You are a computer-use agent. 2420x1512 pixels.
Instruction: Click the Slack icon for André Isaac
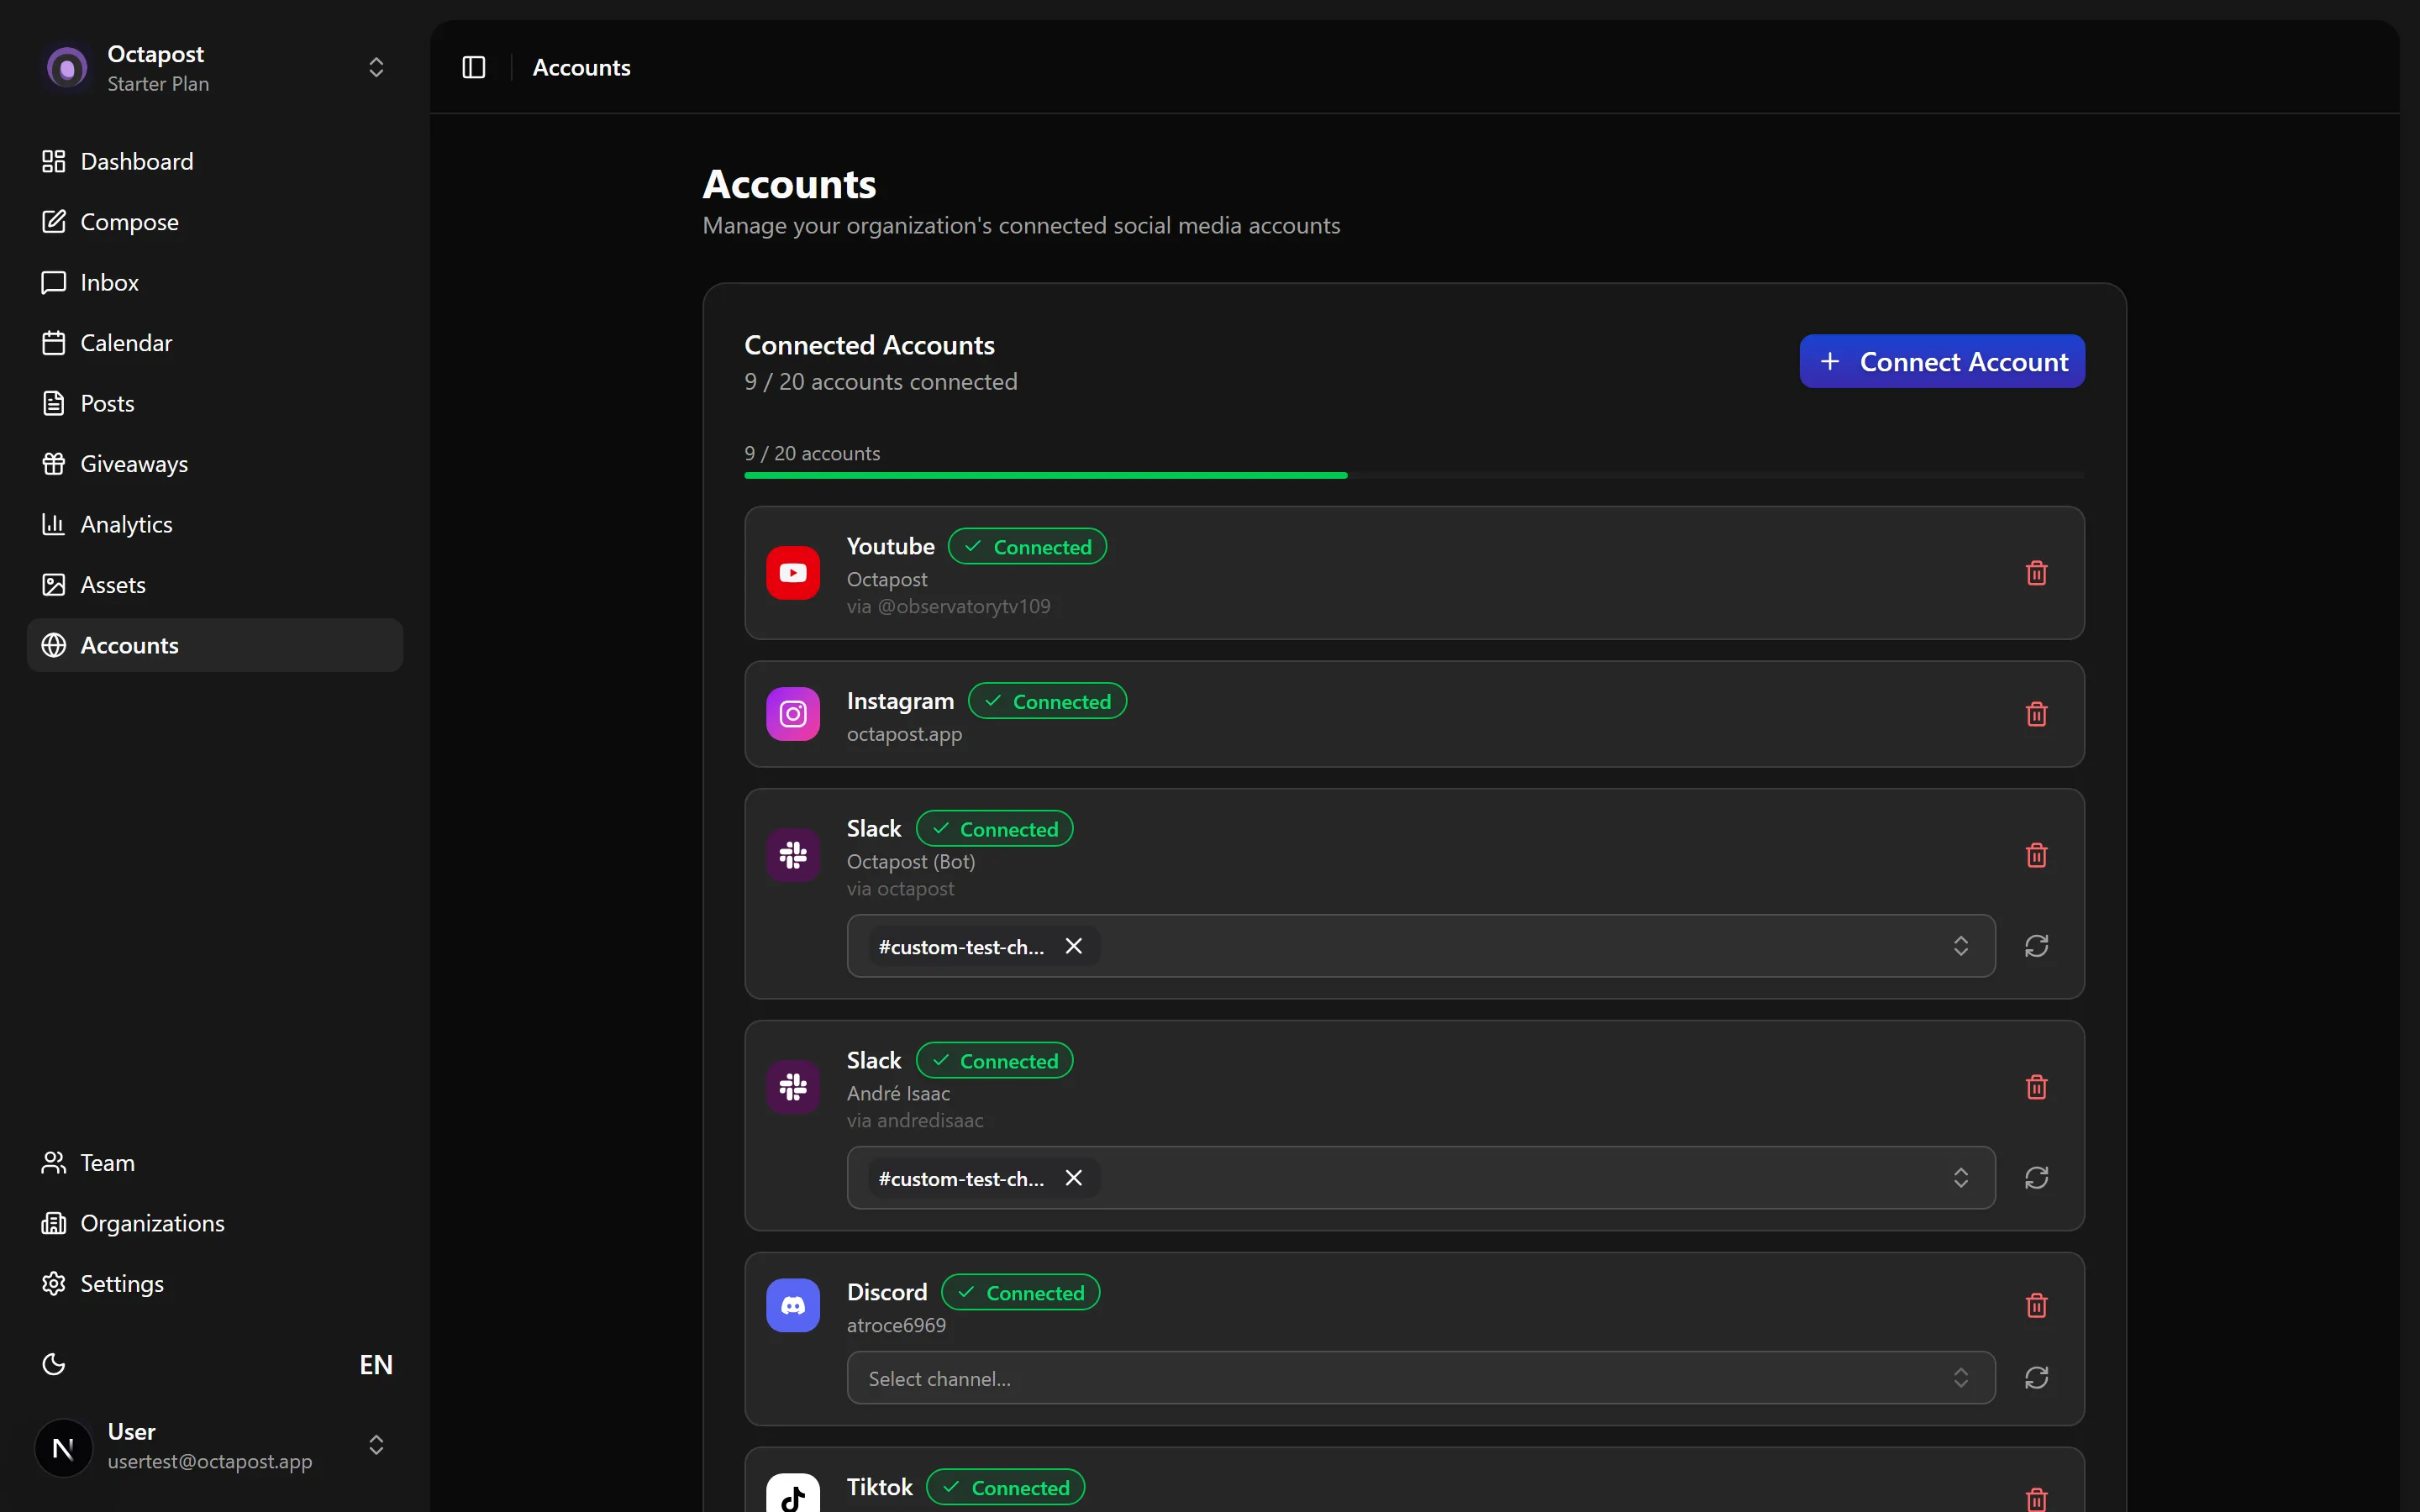pos(793,1087)
